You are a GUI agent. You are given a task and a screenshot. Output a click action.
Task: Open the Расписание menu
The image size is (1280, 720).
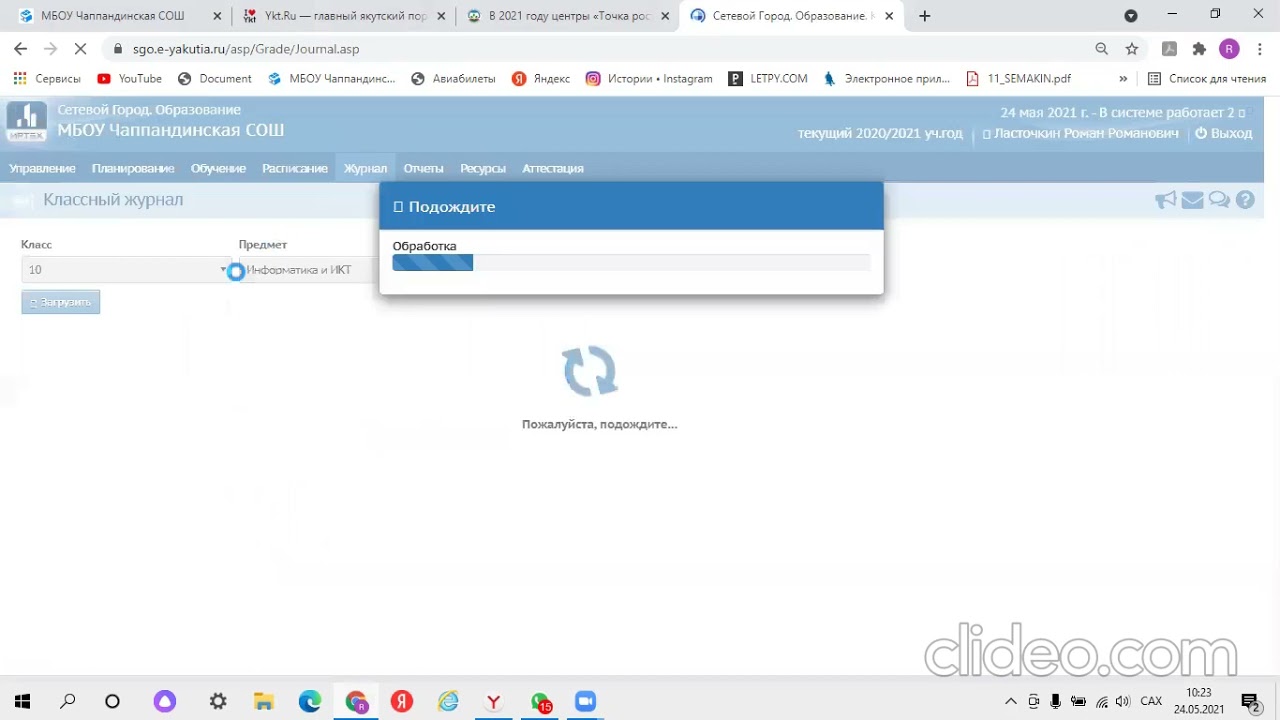pyautogui.click(x=295, y=168)
